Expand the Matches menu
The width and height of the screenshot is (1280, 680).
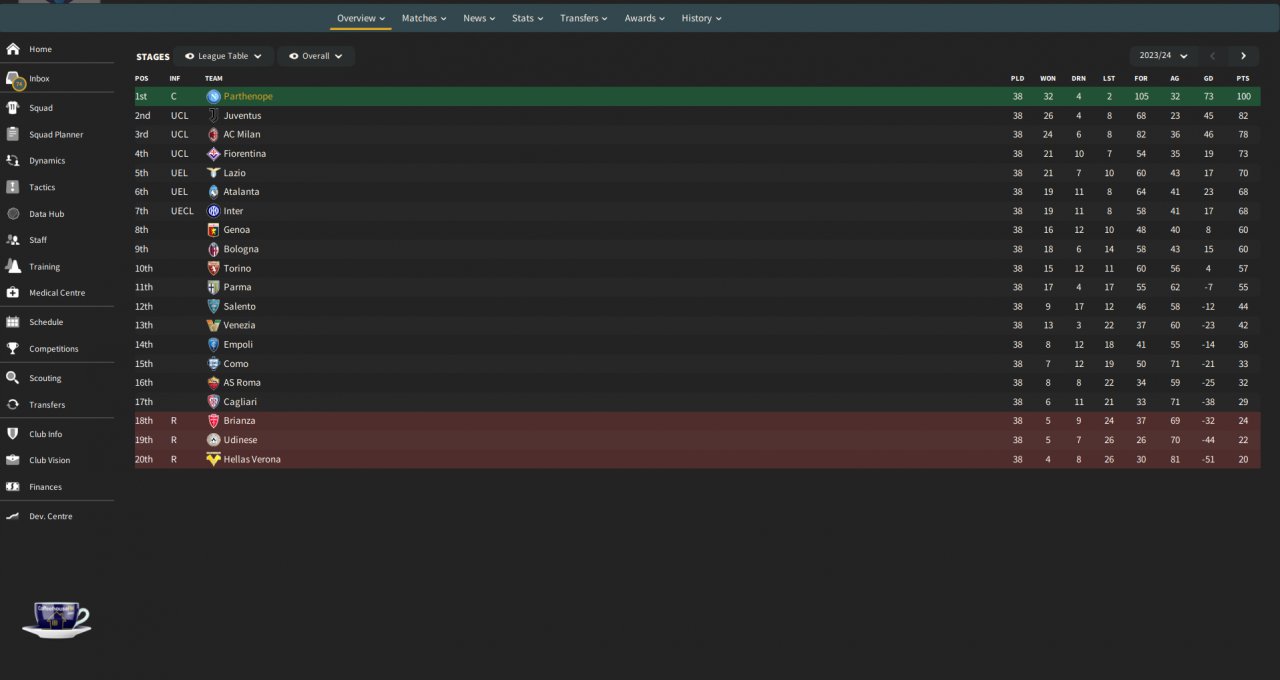click(x=424, y=18)
